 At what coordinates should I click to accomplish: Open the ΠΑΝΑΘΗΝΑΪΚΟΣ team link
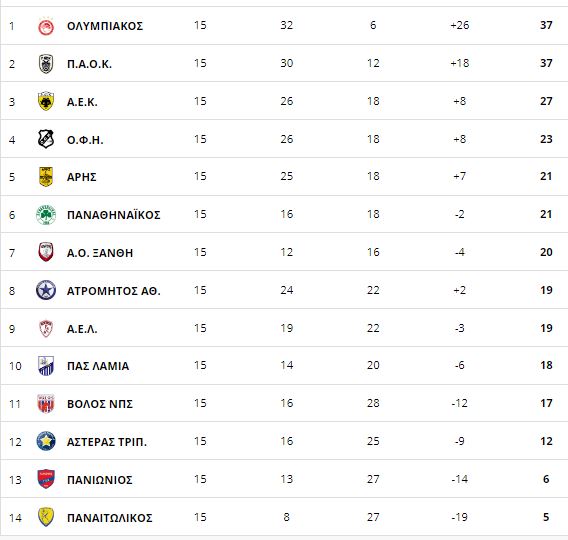tap(114, 215)
